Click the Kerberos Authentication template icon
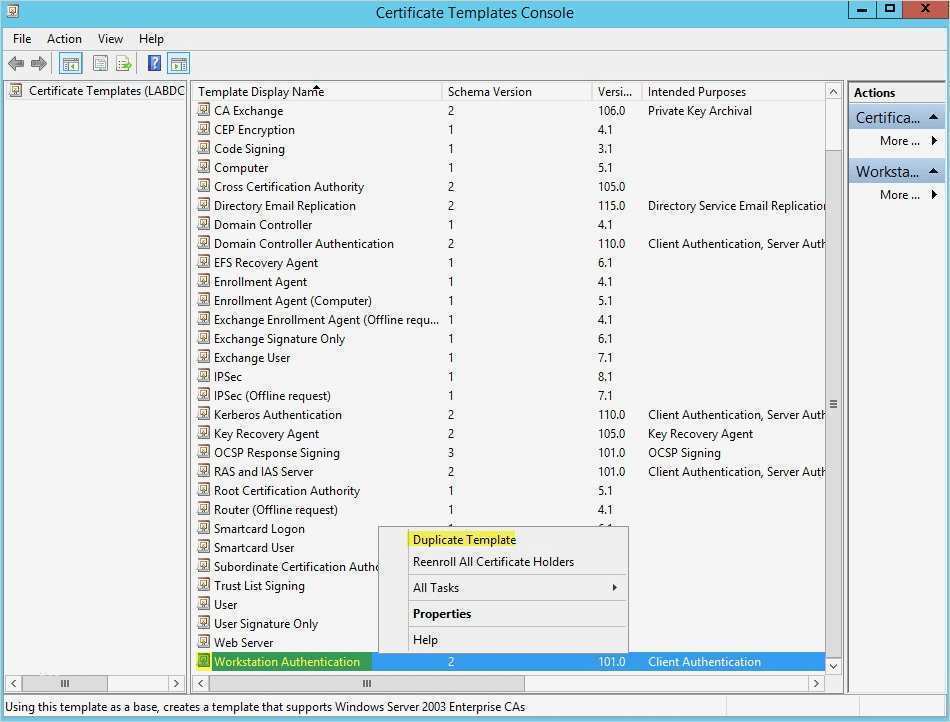 click(204, 414)
